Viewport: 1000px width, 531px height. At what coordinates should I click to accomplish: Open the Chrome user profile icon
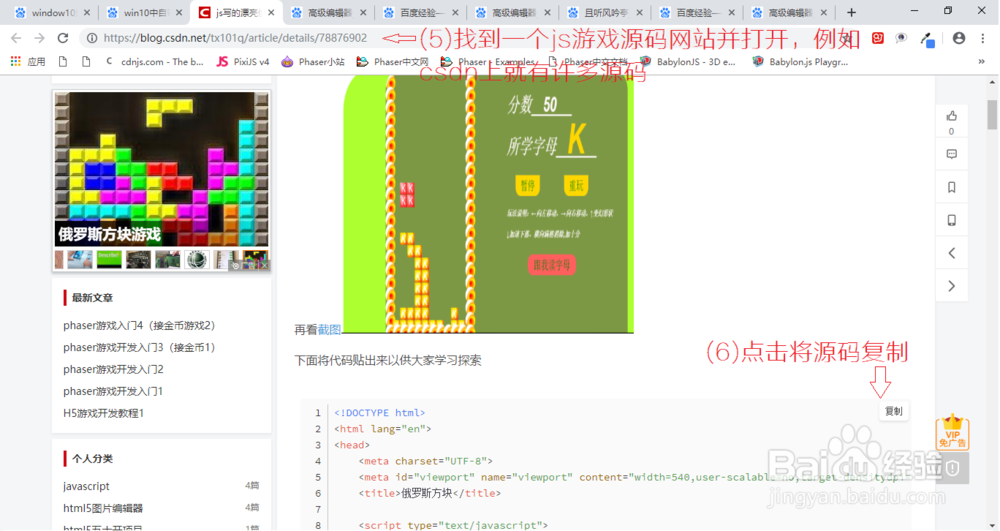point(959,38)
